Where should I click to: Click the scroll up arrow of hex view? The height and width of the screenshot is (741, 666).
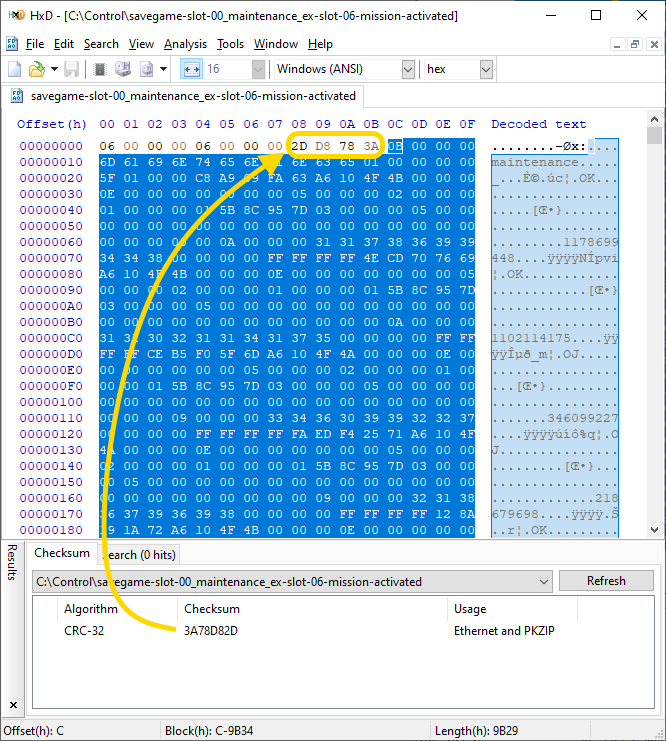(x=655, y=119)
